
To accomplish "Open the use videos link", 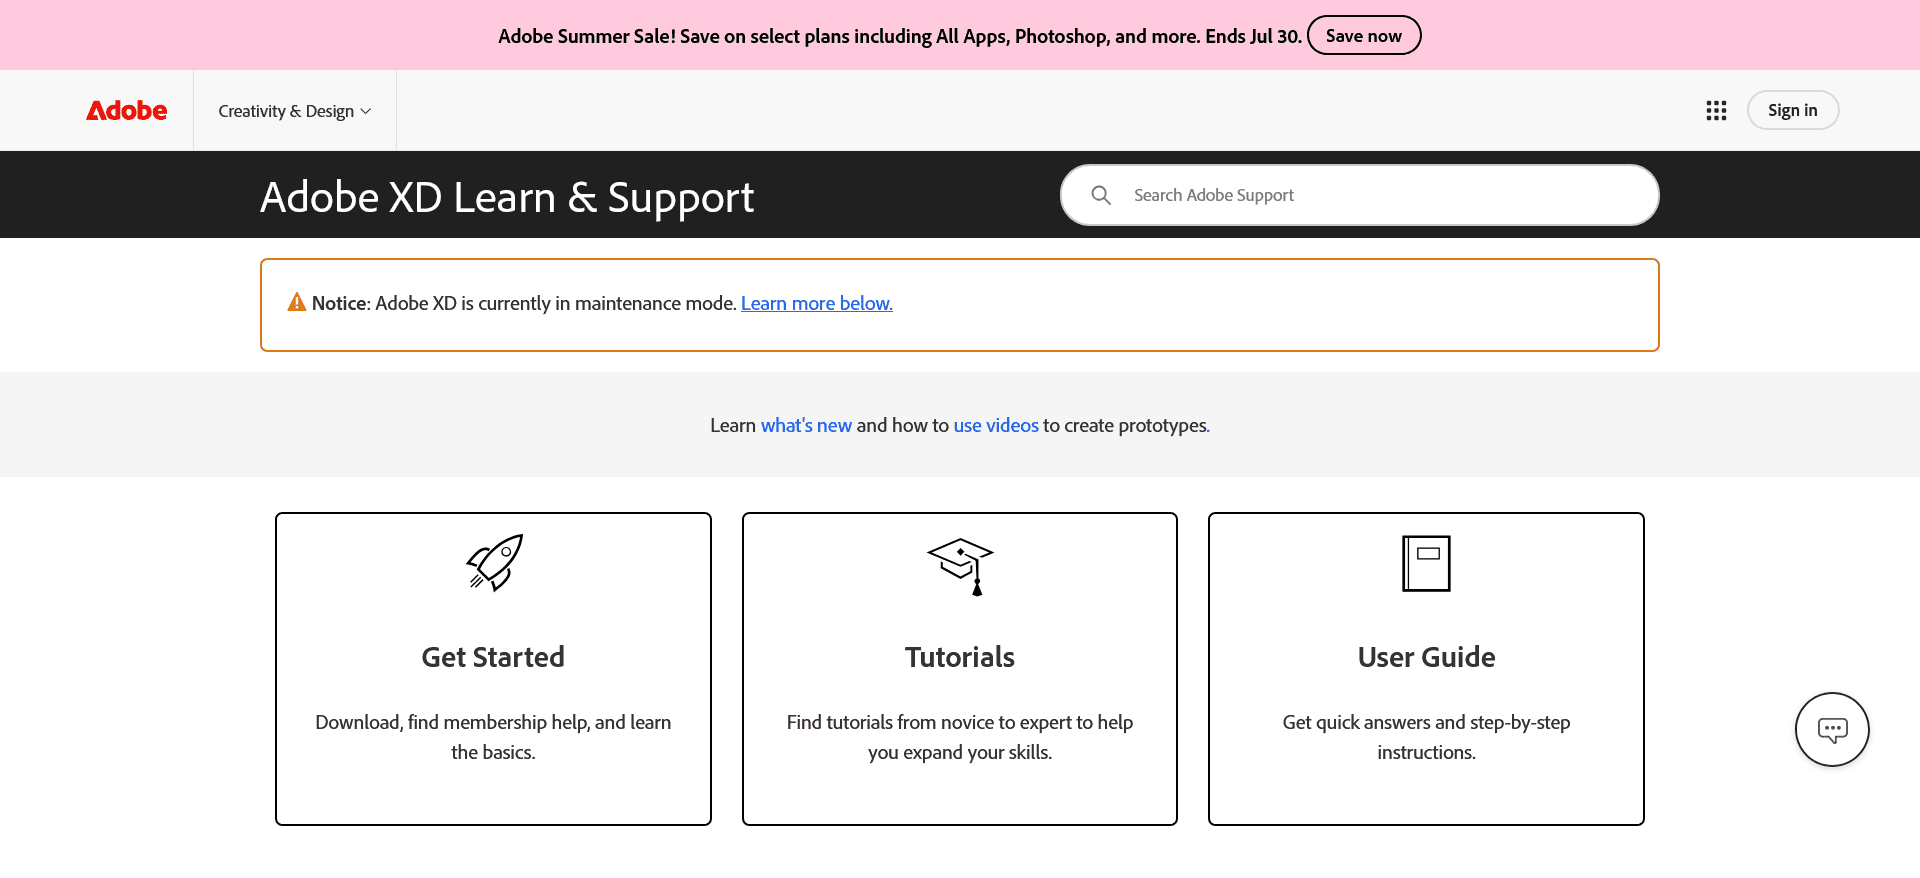I will tap(996, 425).
